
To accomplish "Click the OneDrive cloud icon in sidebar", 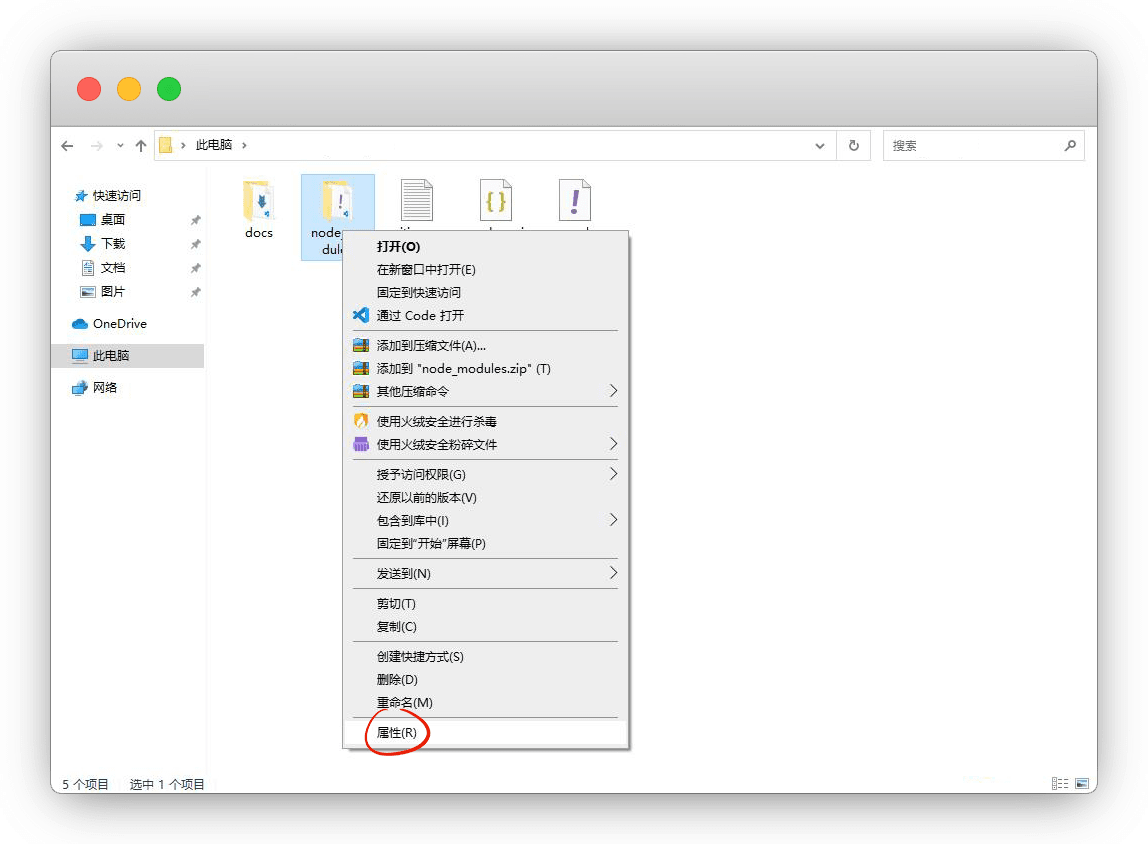I will coord(80,324).
